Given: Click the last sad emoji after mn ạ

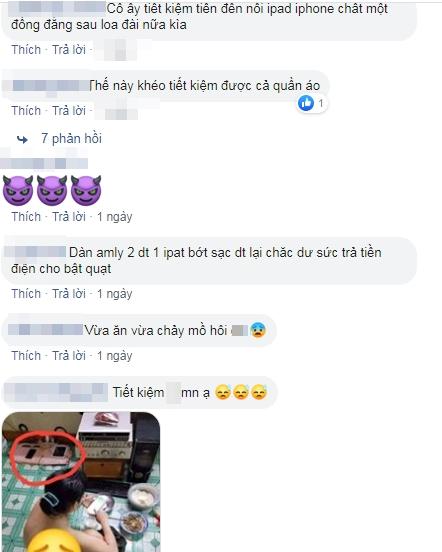Looking at the screenshot, I should (x=259, y=392).
